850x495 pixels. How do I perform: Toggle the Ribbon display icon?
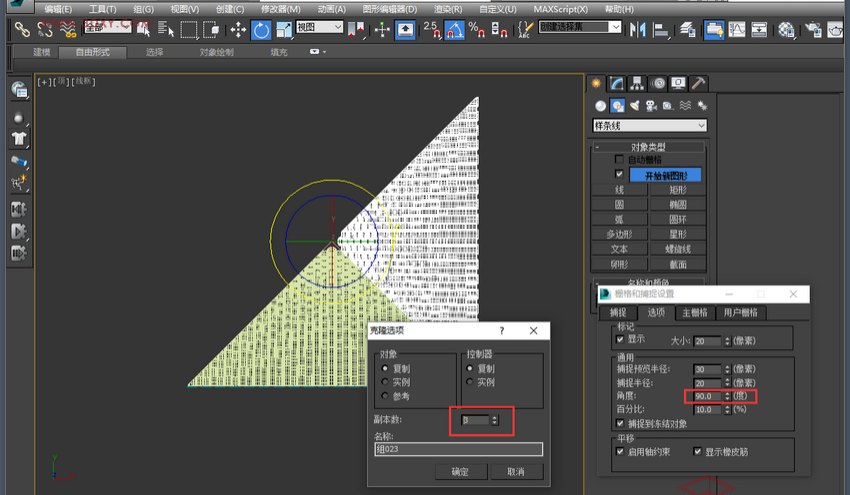point(714,30)
